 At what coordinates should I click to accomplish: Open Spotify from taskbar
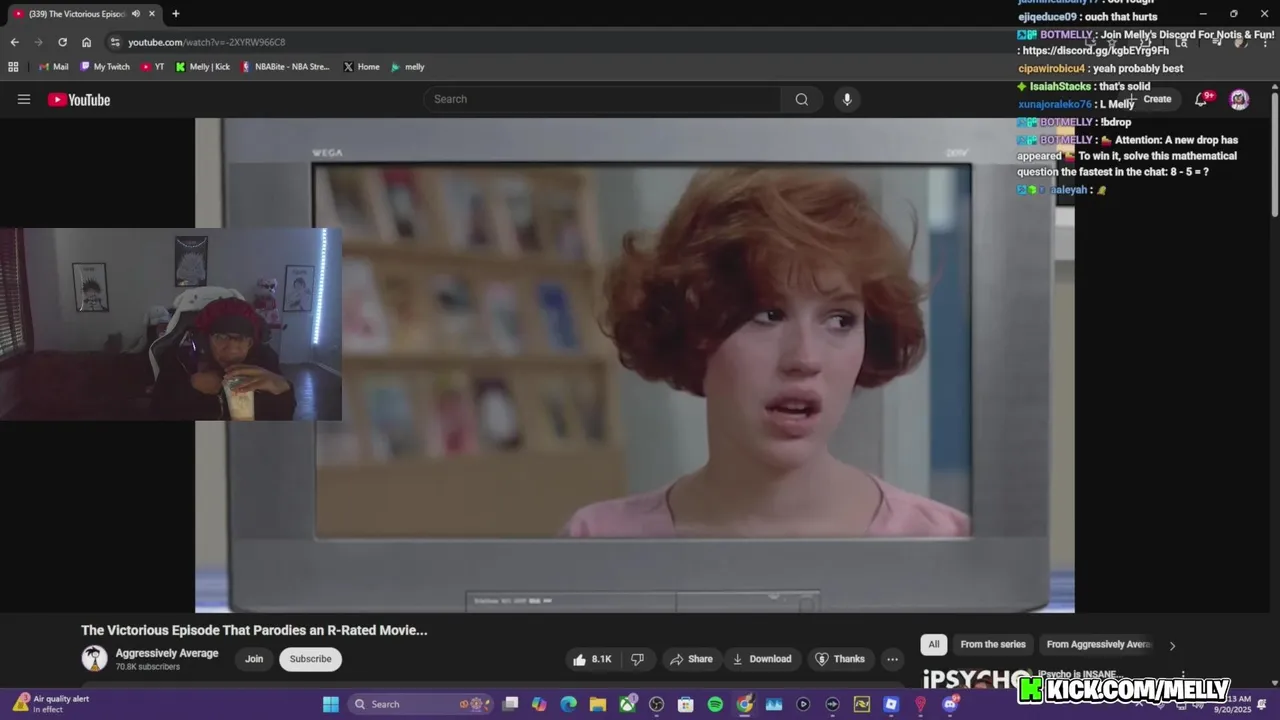point(715,704)
